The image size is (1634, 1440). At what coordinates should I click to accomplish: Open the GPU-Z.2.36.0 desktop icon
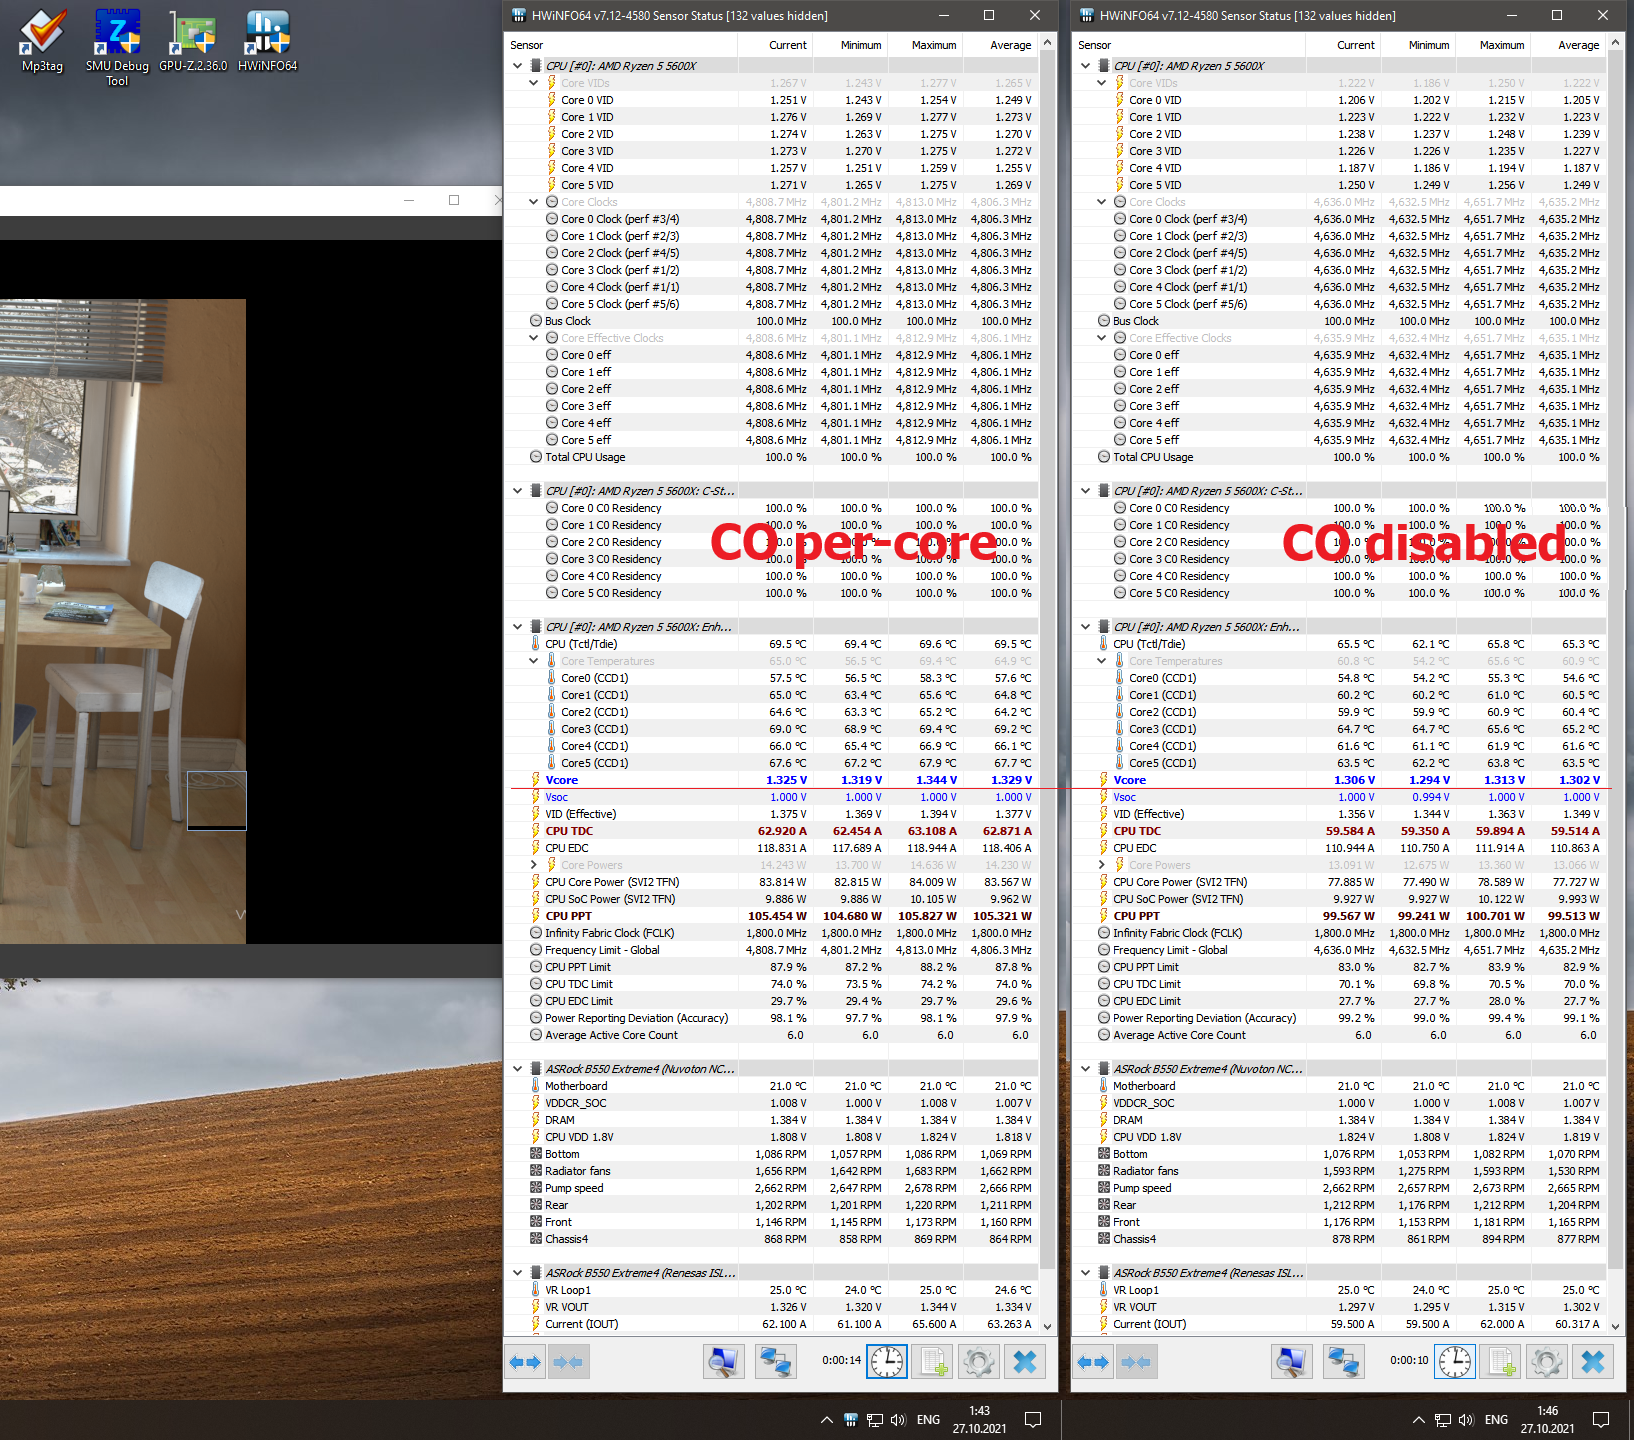(193, 41)
